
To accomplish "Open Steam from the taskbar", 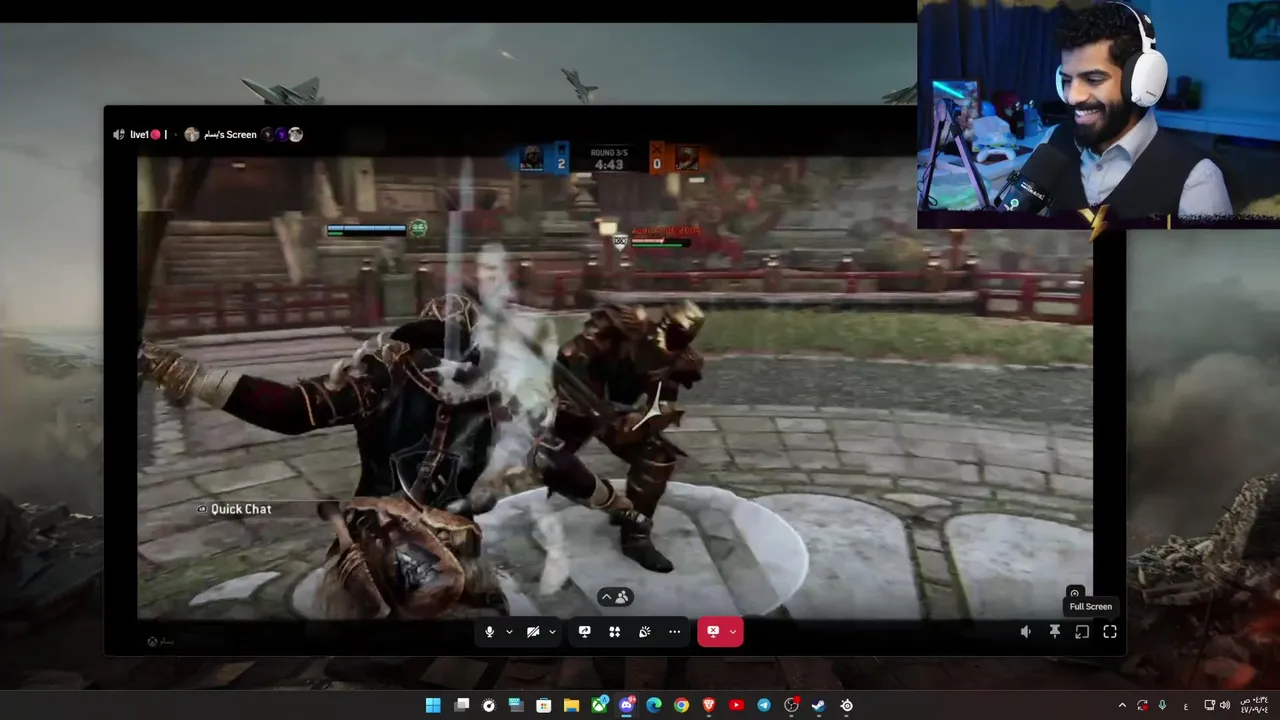I will pyautogui.click(x=818, y=705).
